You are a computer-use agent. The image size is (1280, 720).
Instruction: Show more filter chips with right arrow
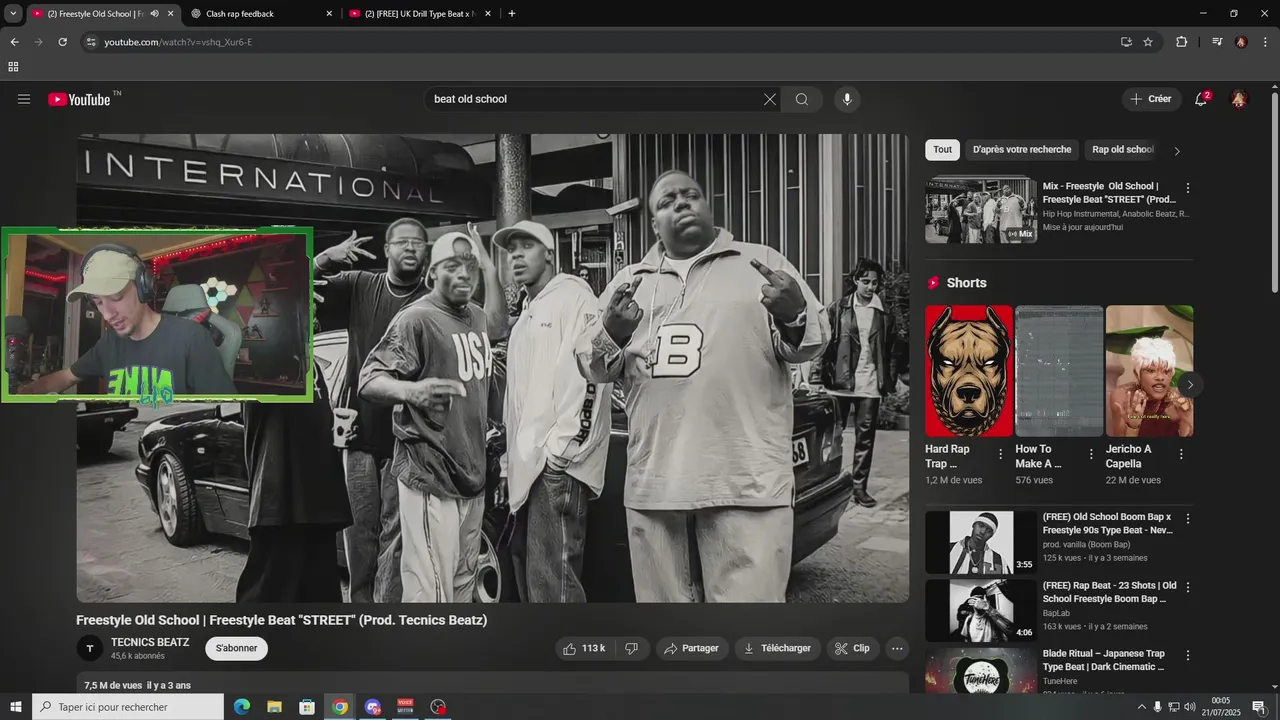click(x=1177, y=151)
